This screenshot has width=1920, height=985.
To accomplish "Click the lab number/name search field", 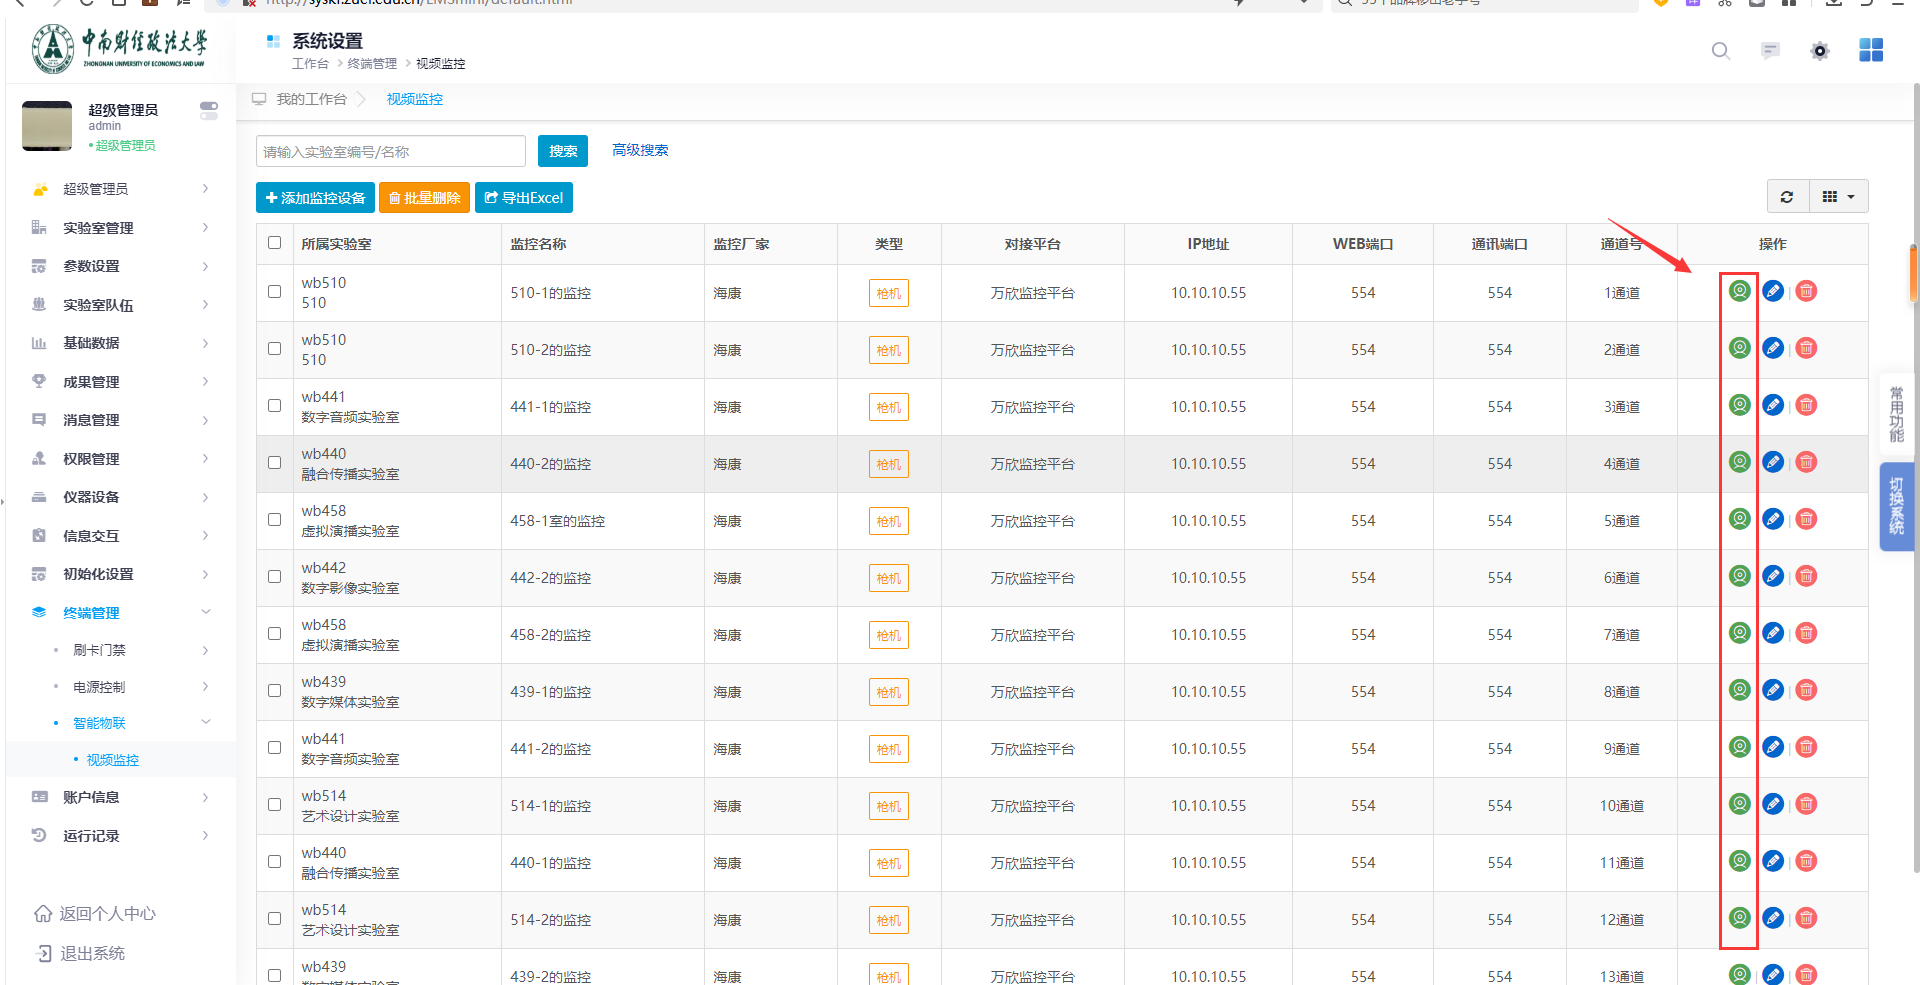I will point(390,152).
